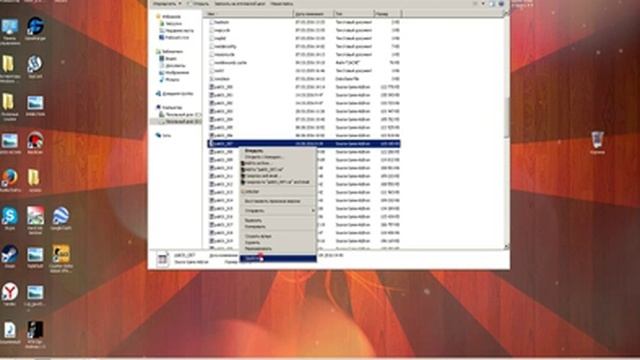Screen dimensions: 640x360
Task: Choose Unlocker in the context menu
Action: (278, 191)
